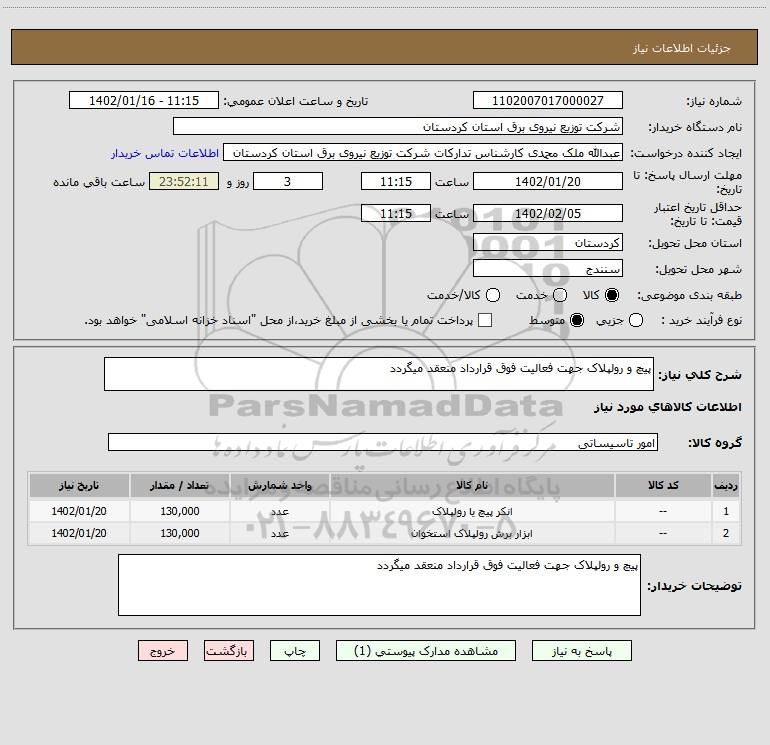Viewport: 770px width, 745px height.
Task: Click the کد کالا column header
Action: tap(663, 486)
